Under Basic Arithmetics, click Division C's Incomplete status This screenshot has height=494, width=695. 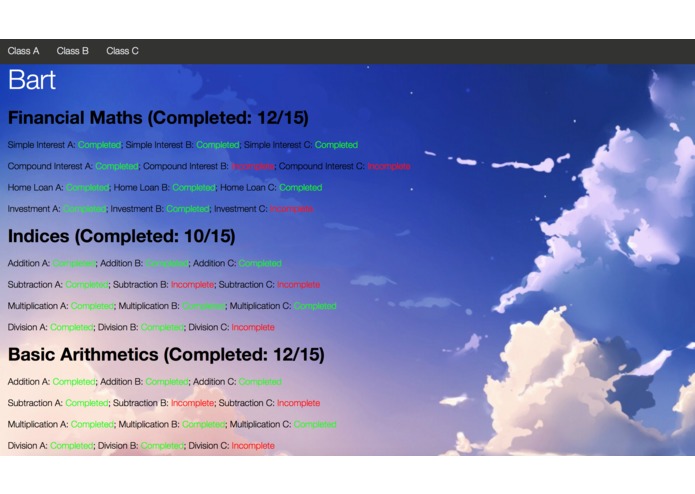[253, 445]
